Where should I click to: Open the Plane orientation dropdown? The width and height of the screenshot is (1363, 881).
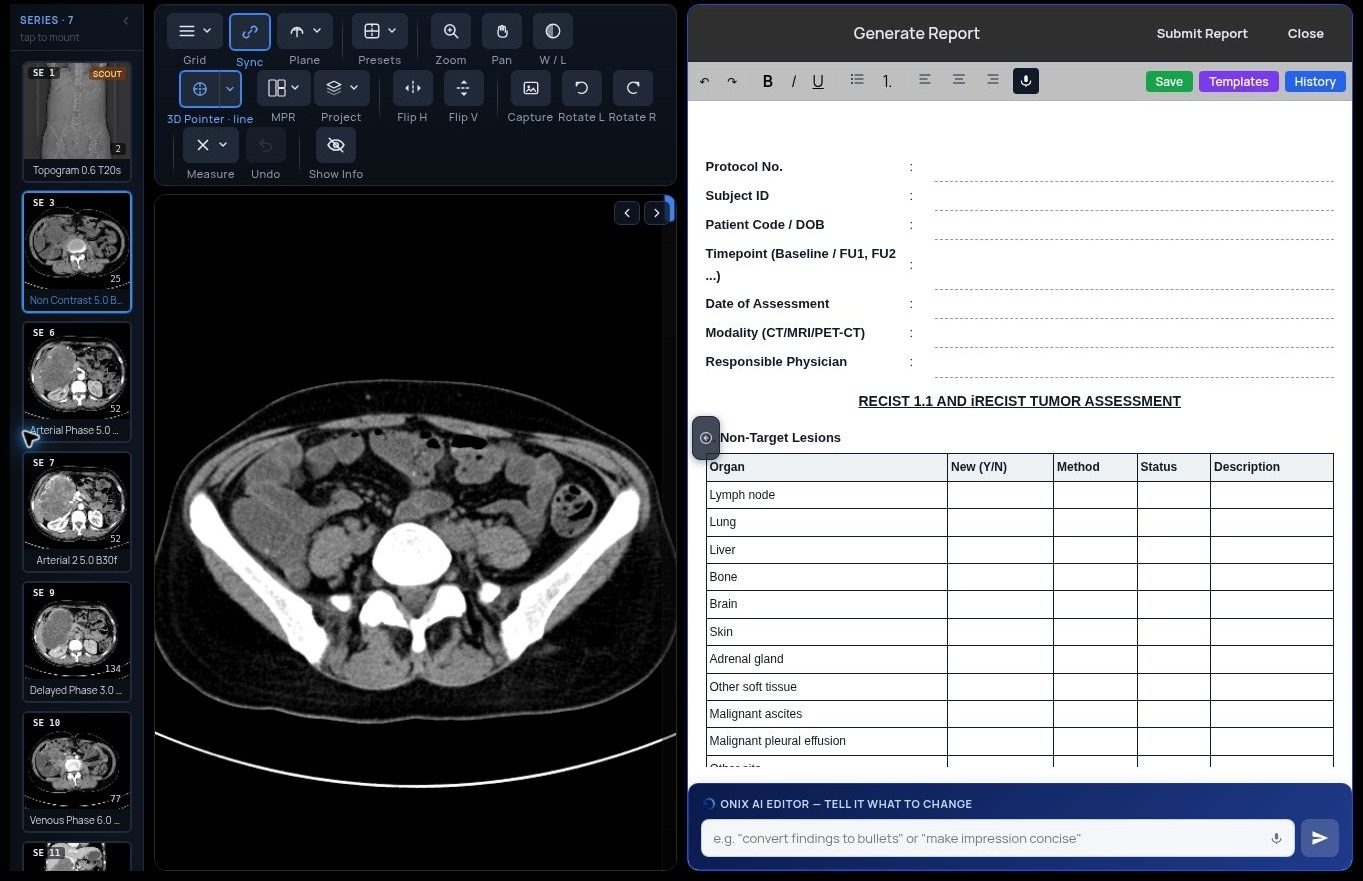coord(305,32)
